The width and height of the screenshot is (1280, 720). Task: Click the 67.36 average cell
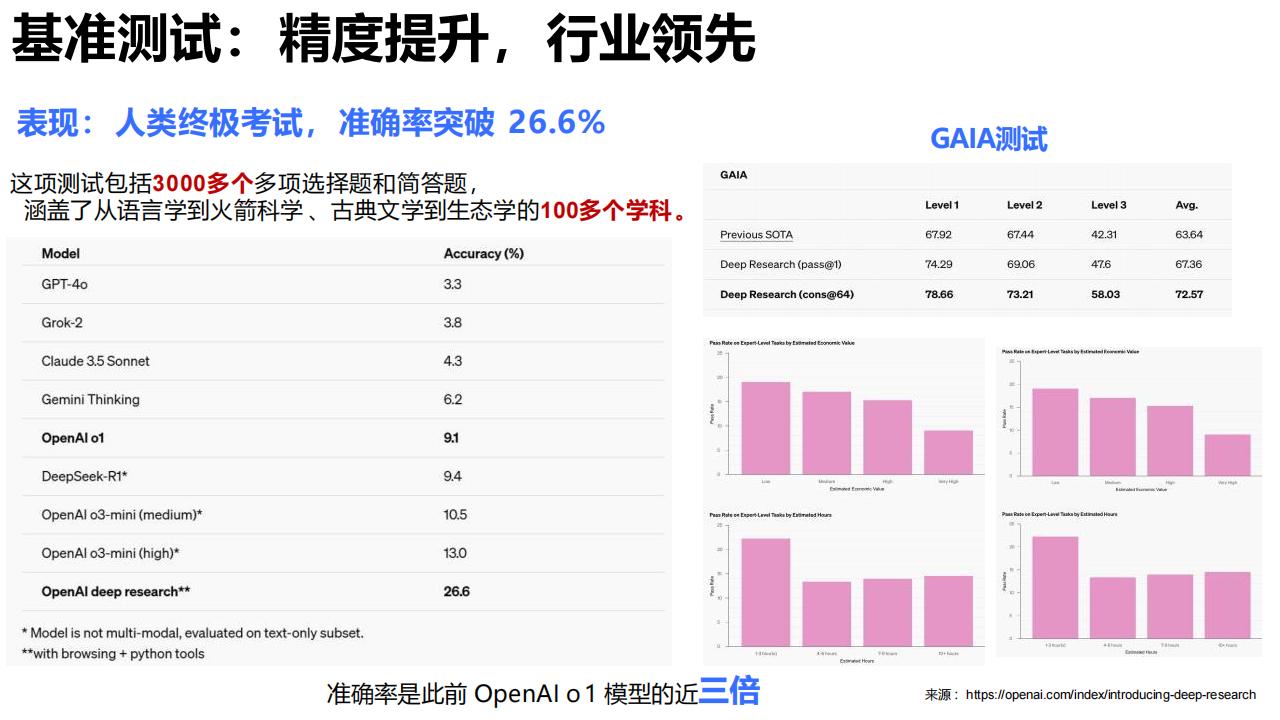(x=1189, y=265)
